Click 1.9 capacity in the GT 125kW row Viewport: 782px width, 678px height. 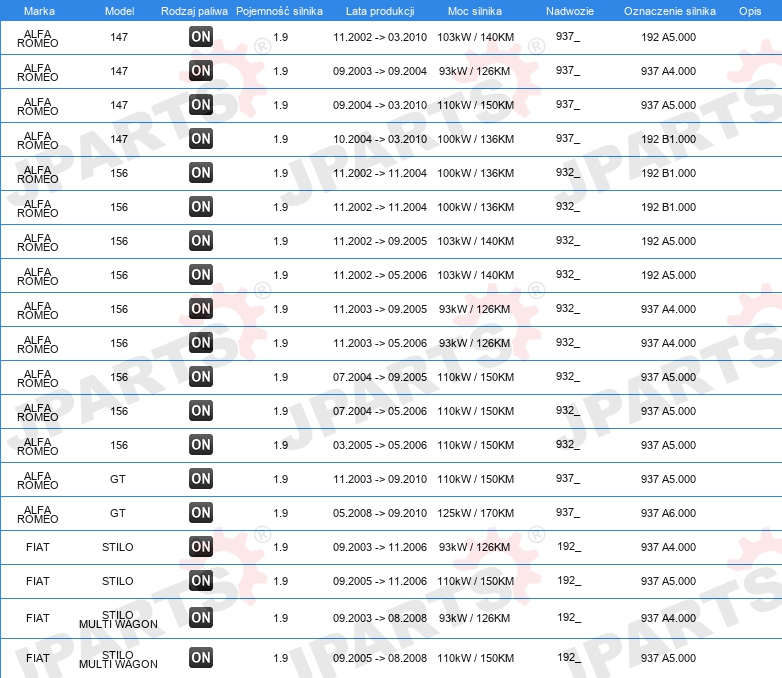pos(281,513)
